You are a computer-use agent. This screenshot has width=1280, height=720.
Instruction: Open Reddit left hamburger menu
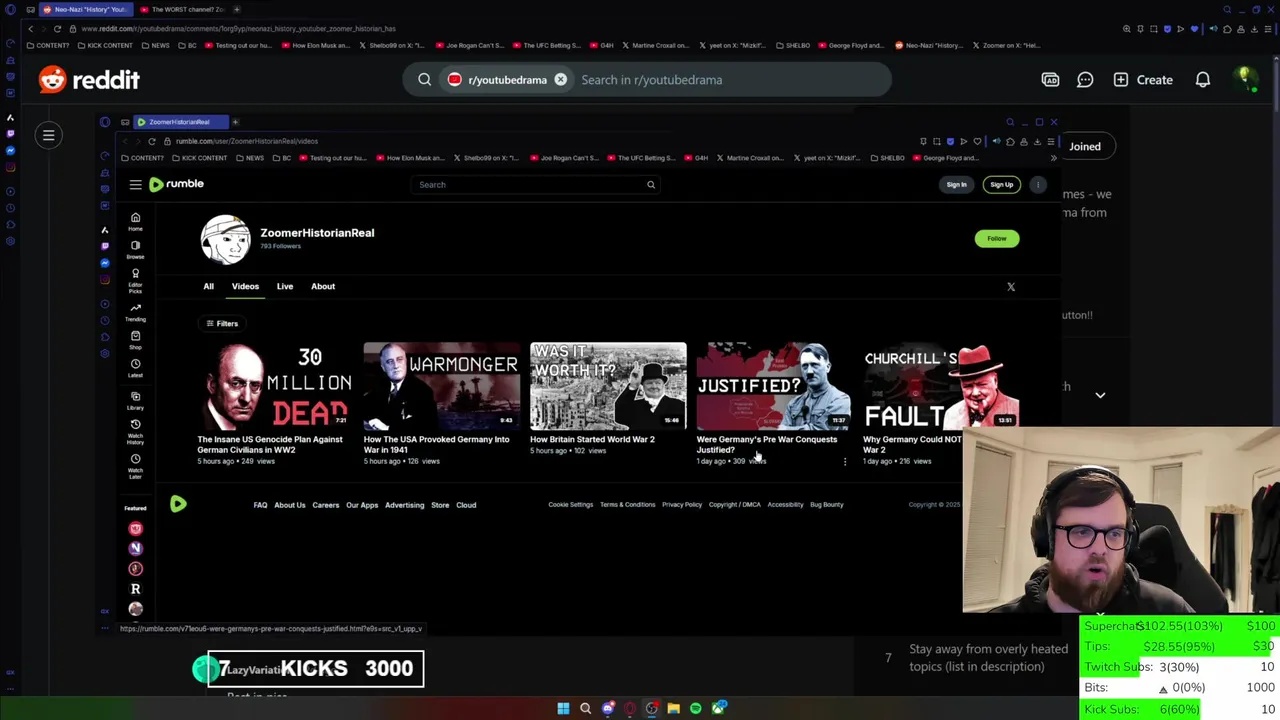coord(48,135)
